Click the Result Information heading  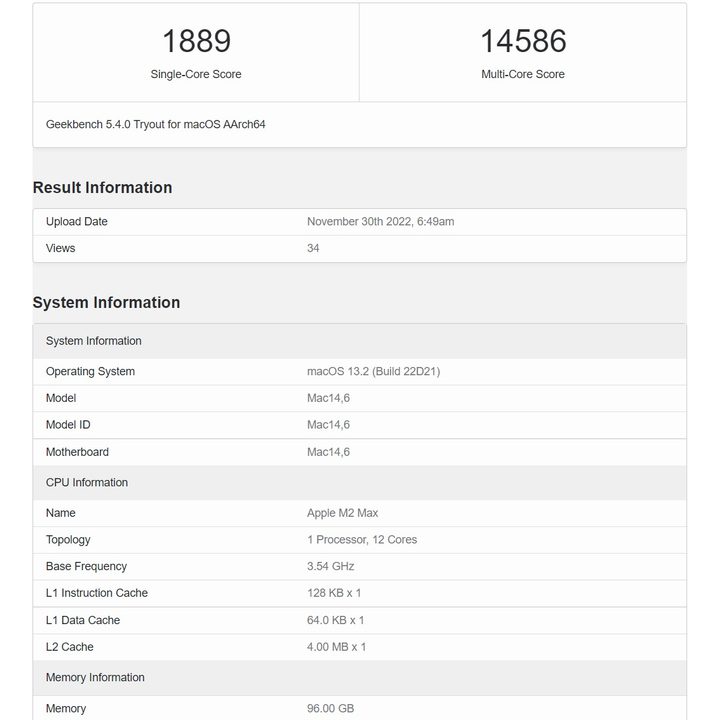pyautogui.click(x=102, y=187)
